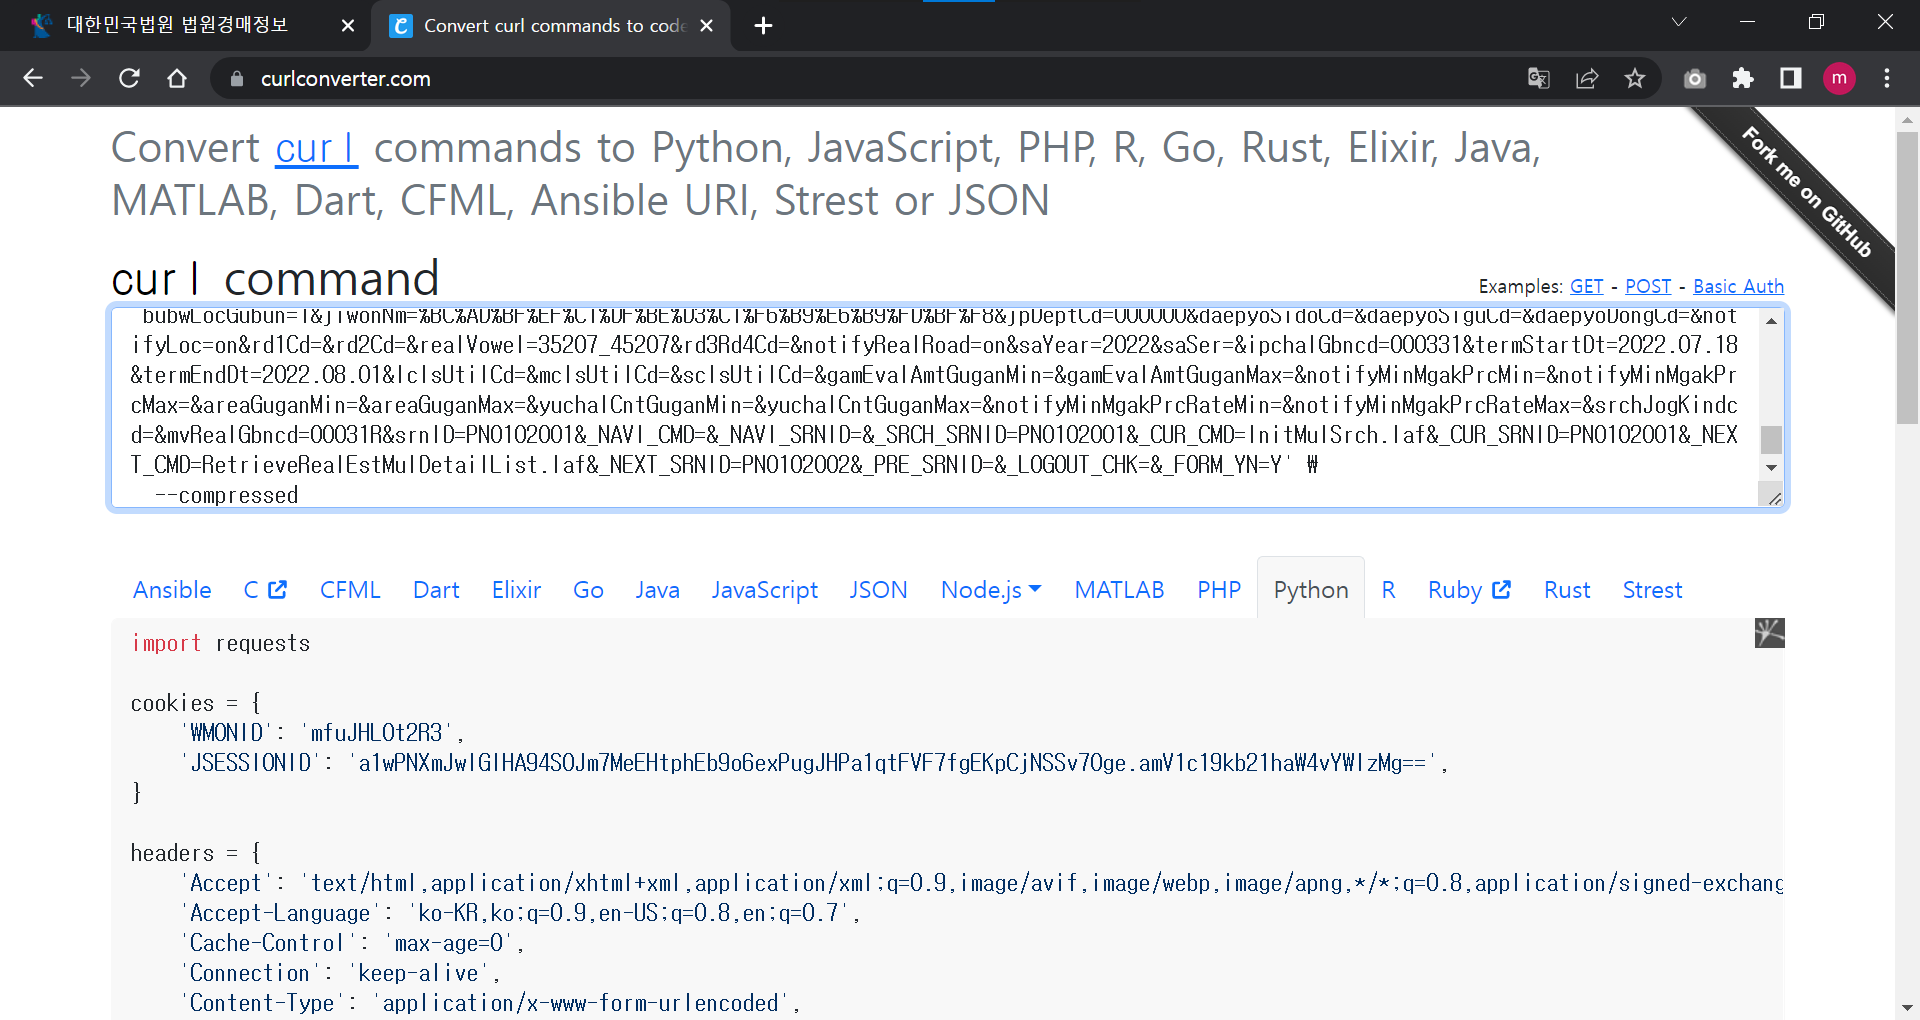Select the MATLAB language tab

coord(1119,590)
